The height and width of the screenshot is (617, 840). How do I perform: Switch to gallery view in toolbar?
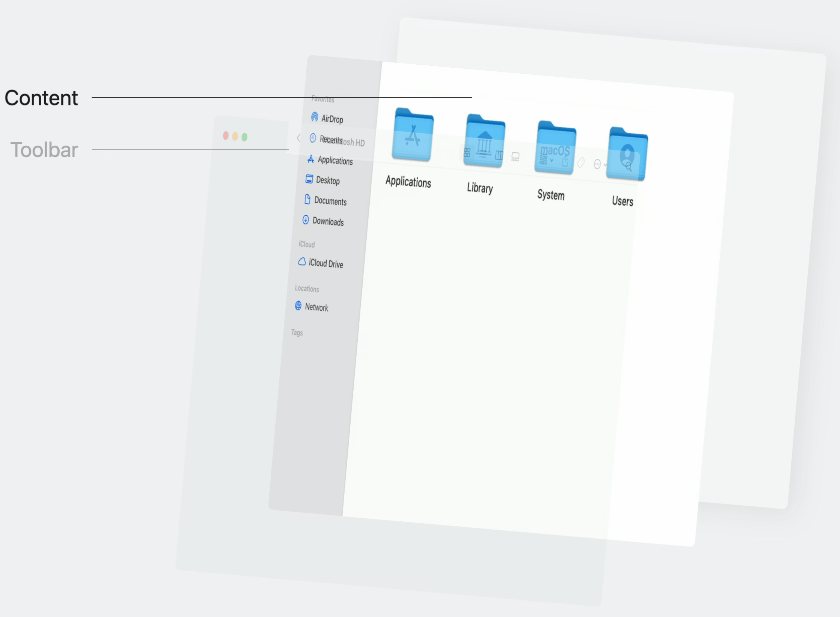pyautogui.click(x=515, y=157)
